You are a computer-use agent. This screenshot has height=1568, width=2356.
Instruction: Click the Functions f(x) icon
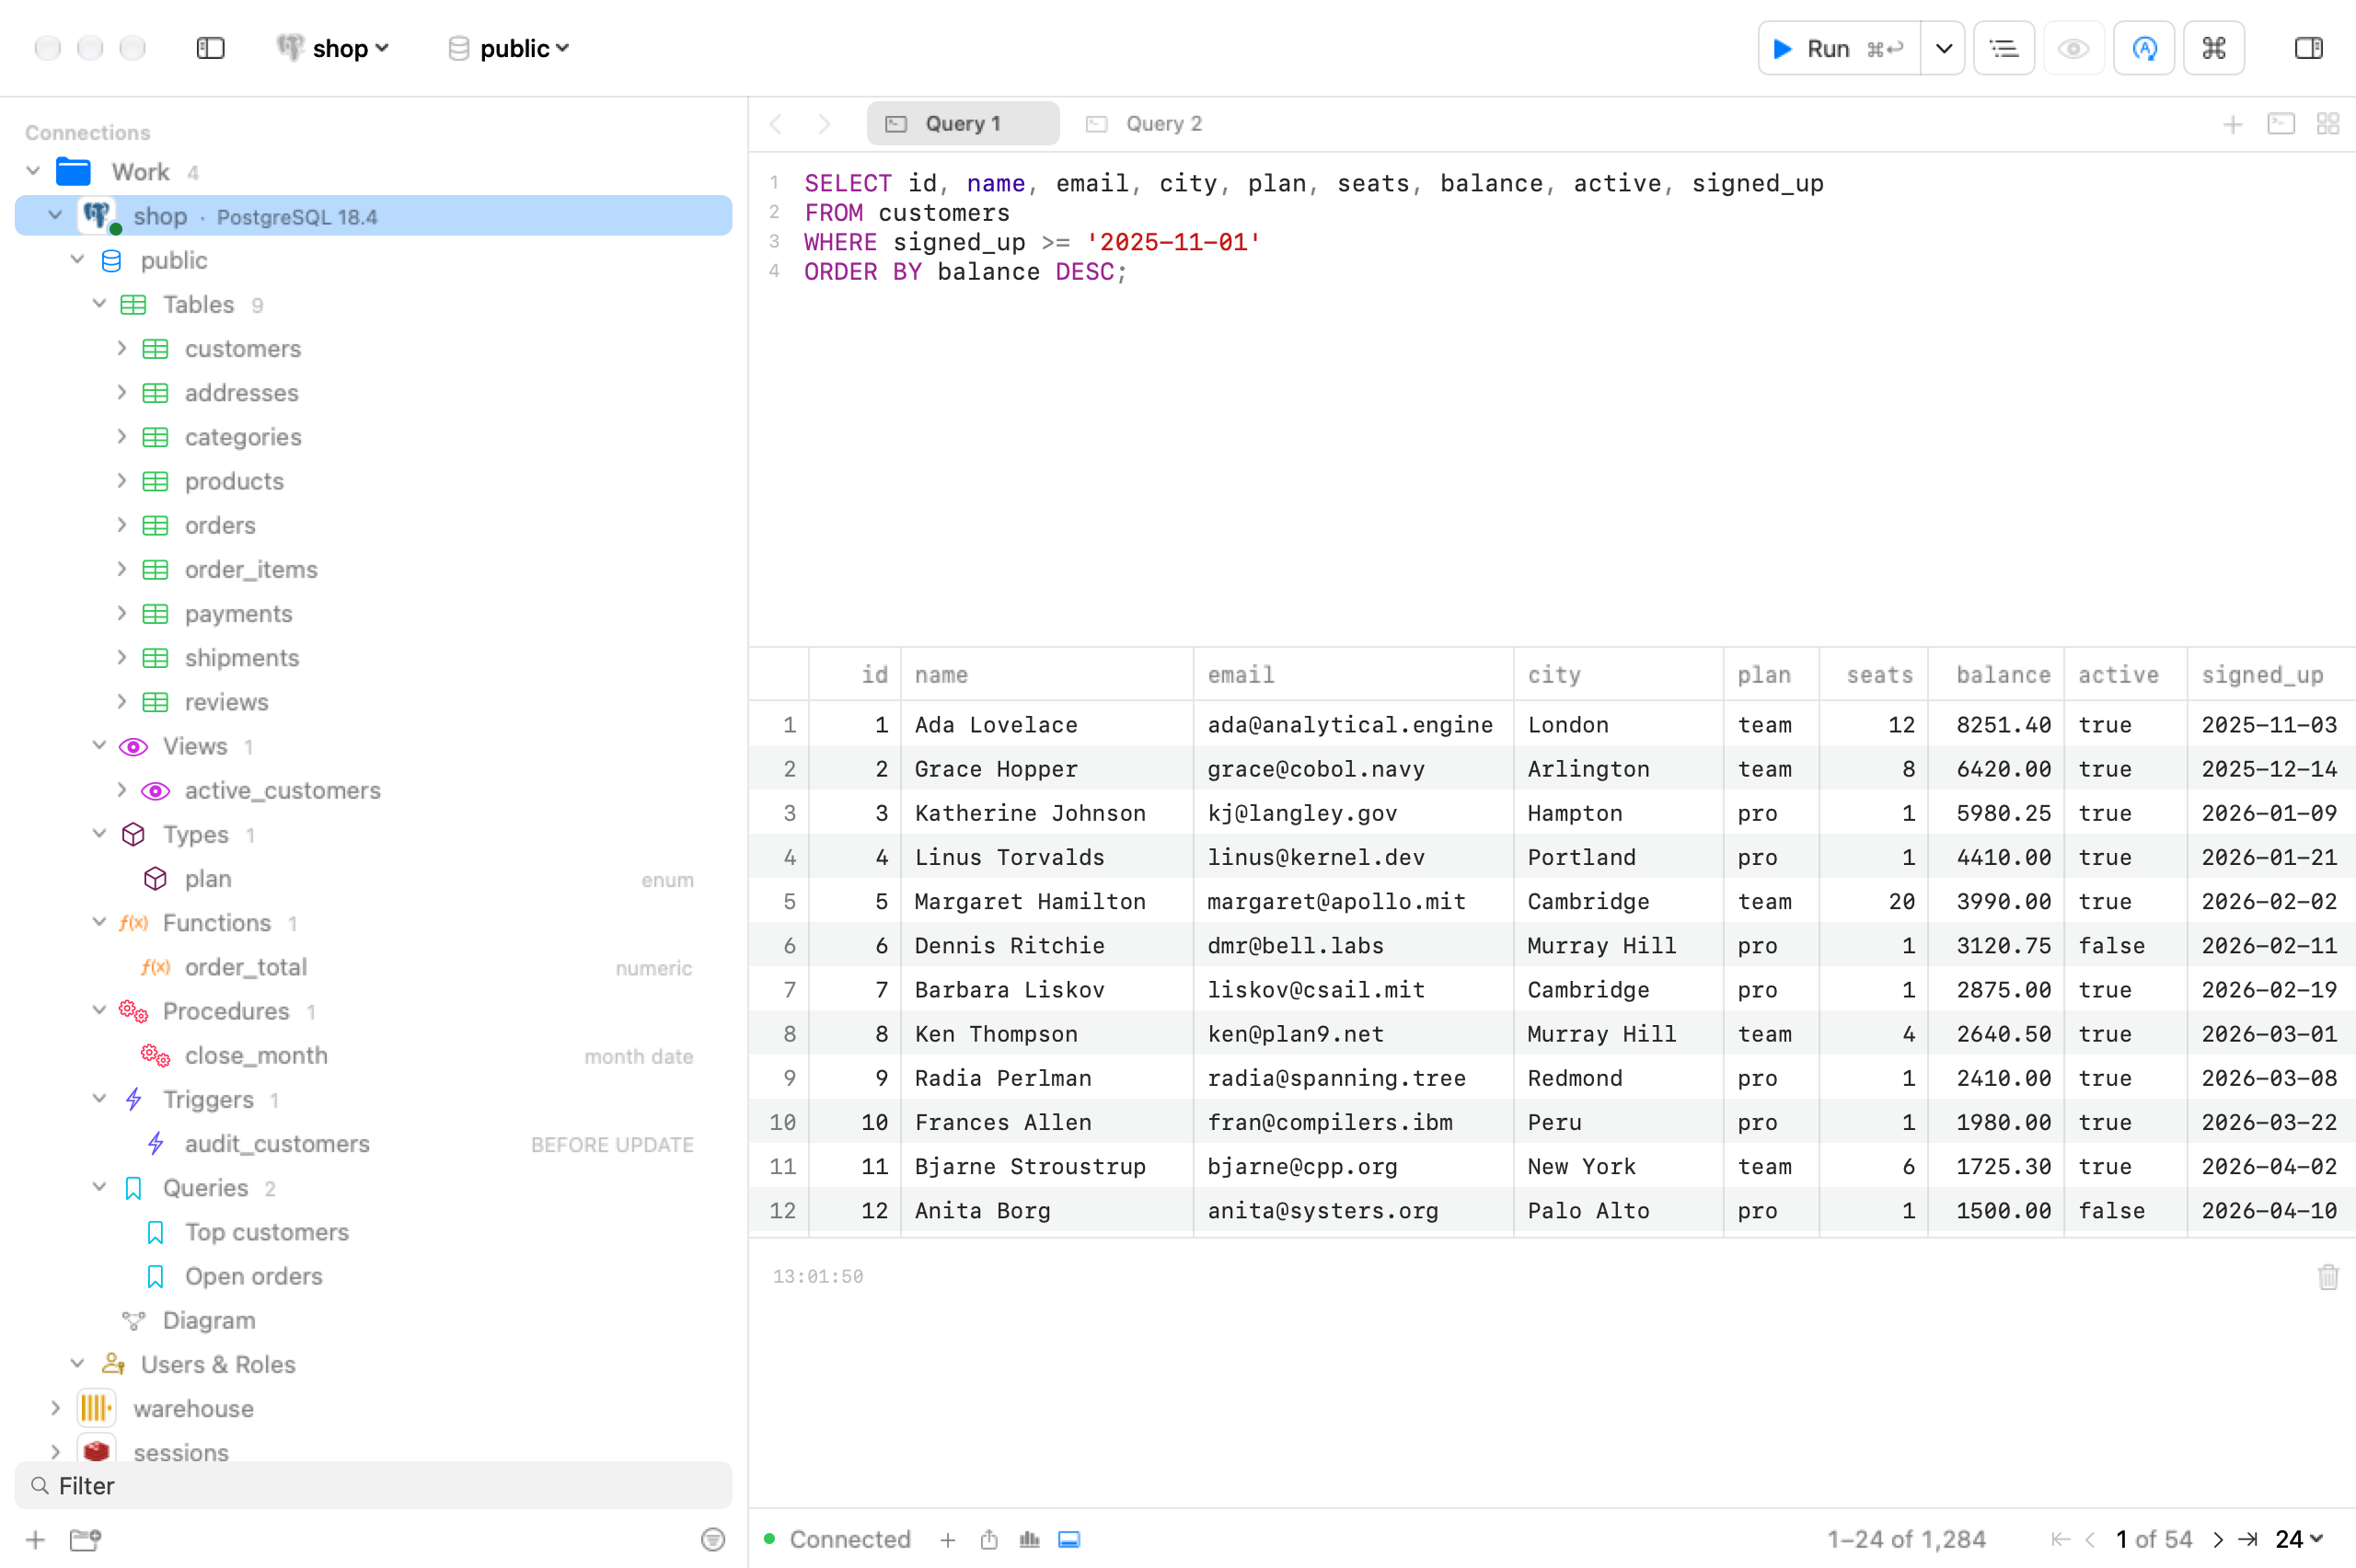click(x=133, y=923)
